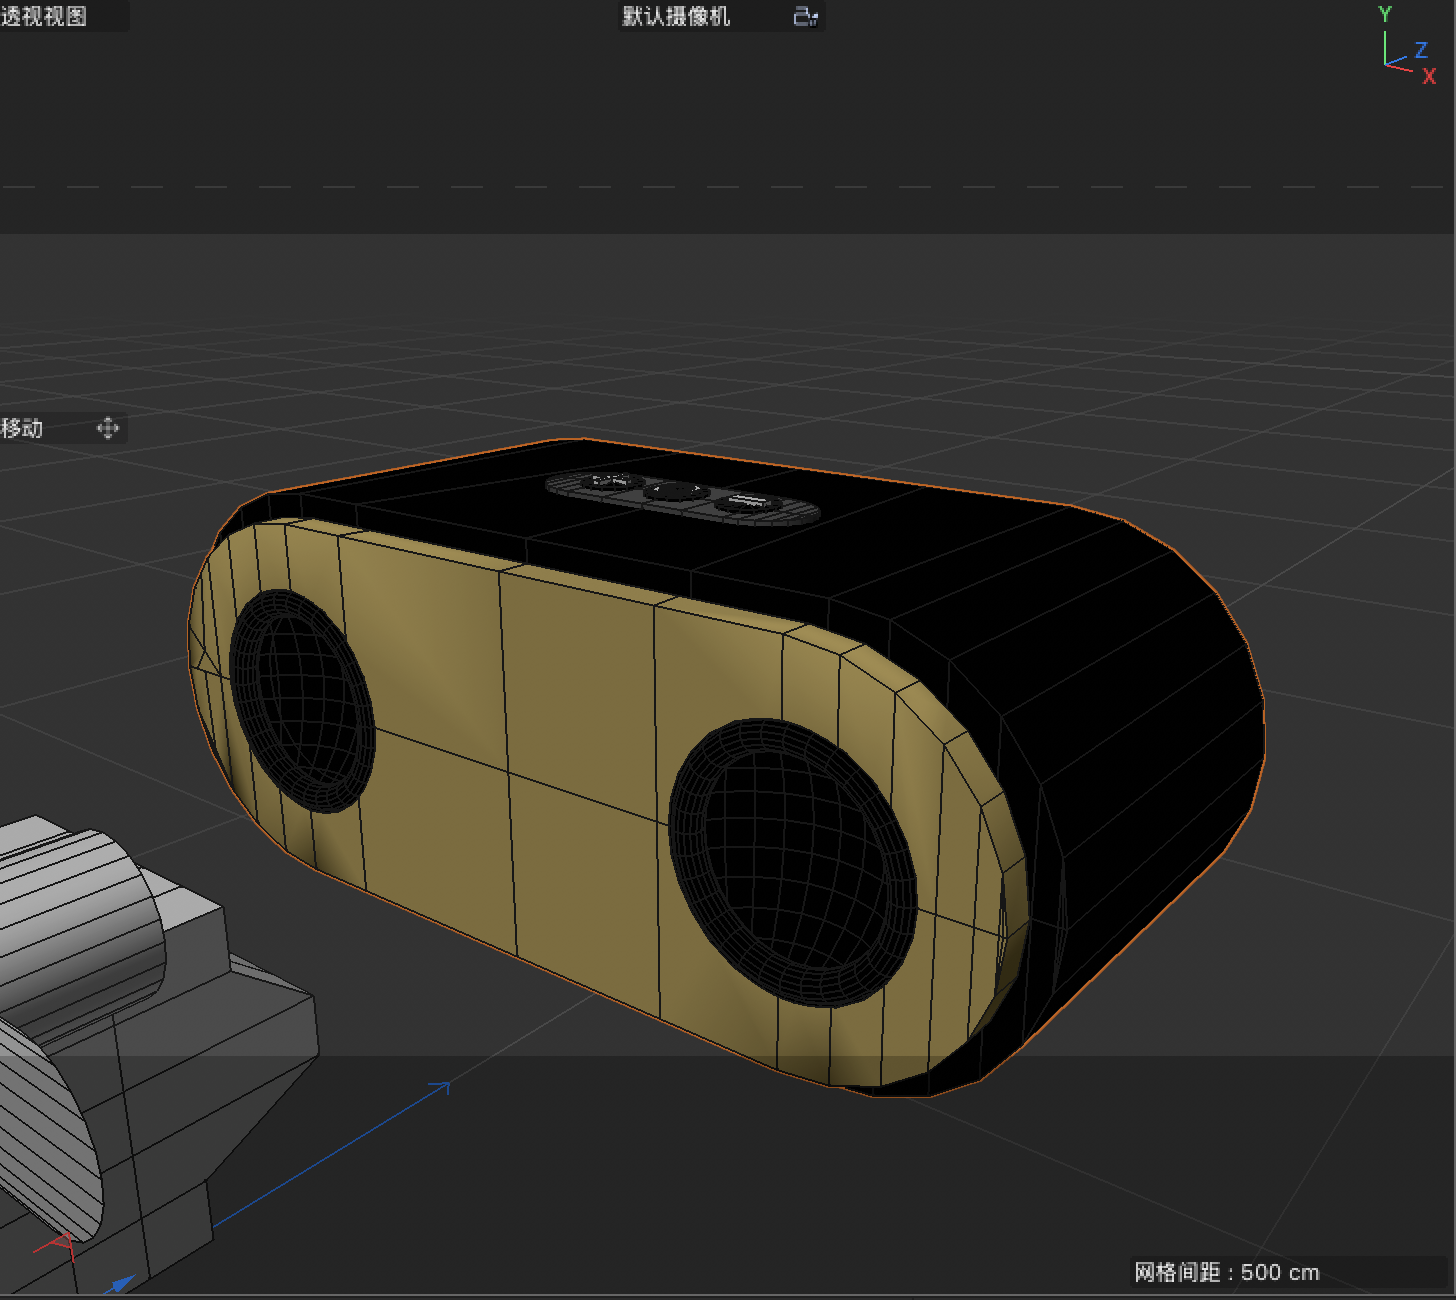Click the red X axis on the orientation gizmo
Viewport: 1456px width, 1300px height.
(1430, 77)
